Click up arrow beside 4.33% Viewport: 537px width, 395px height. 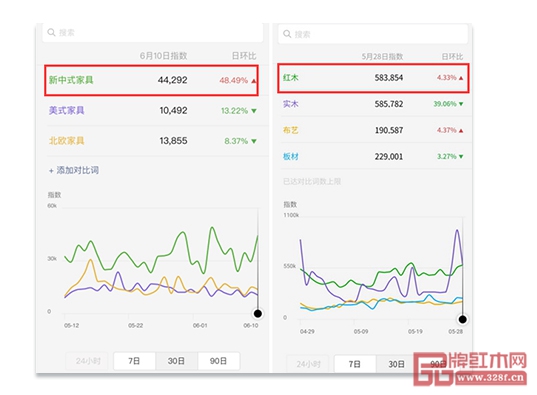(461, 78)
